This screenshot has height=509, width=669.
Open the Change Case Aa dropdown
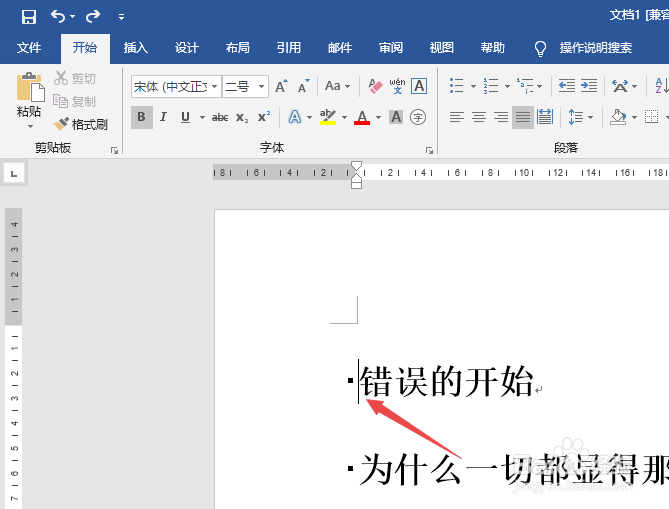337,86
